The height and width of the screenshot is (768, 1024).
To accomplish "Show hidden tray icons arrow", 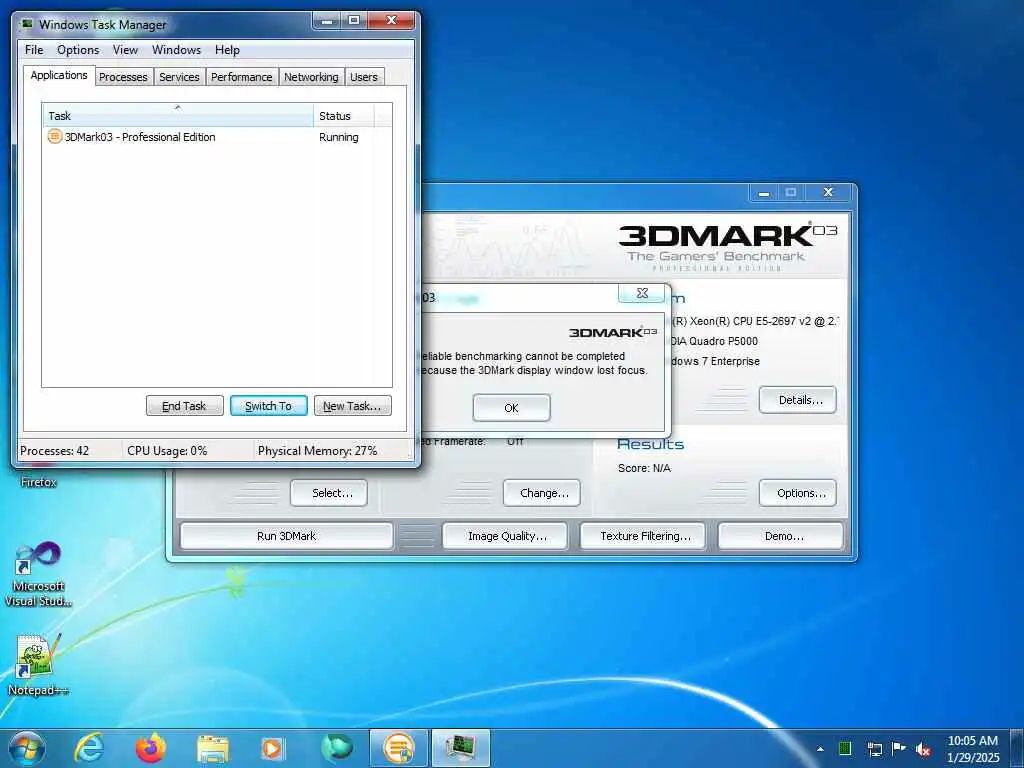I will 820,749.
